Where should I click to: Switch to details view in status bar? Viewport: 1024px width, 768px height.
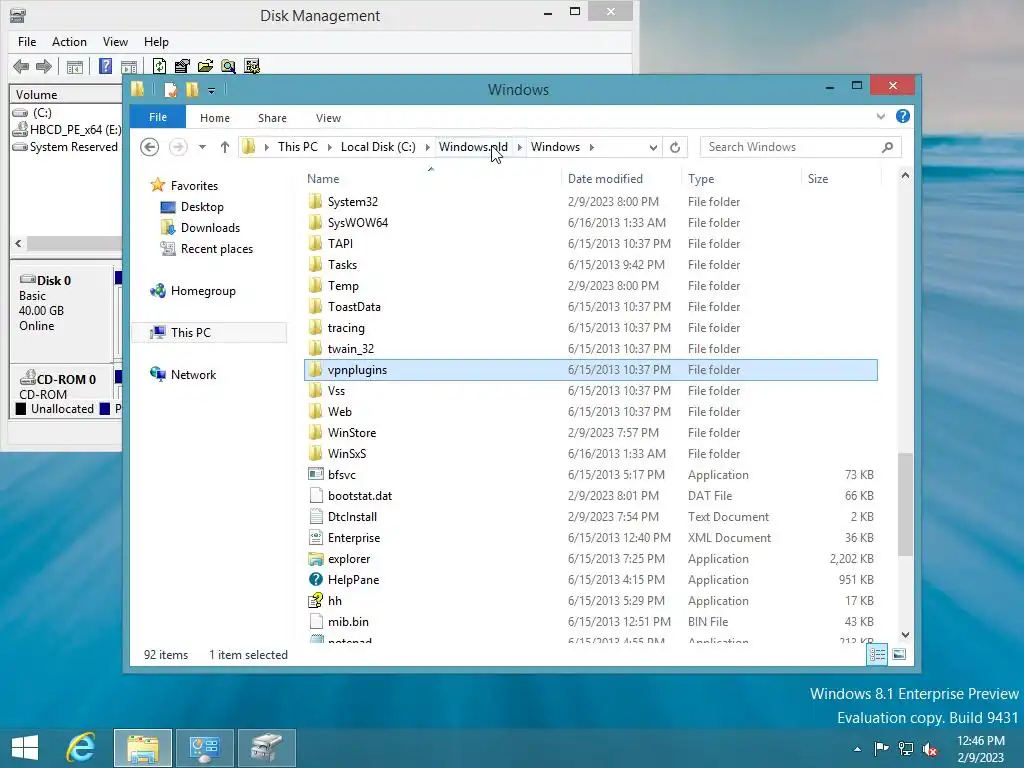pos(877,654)
